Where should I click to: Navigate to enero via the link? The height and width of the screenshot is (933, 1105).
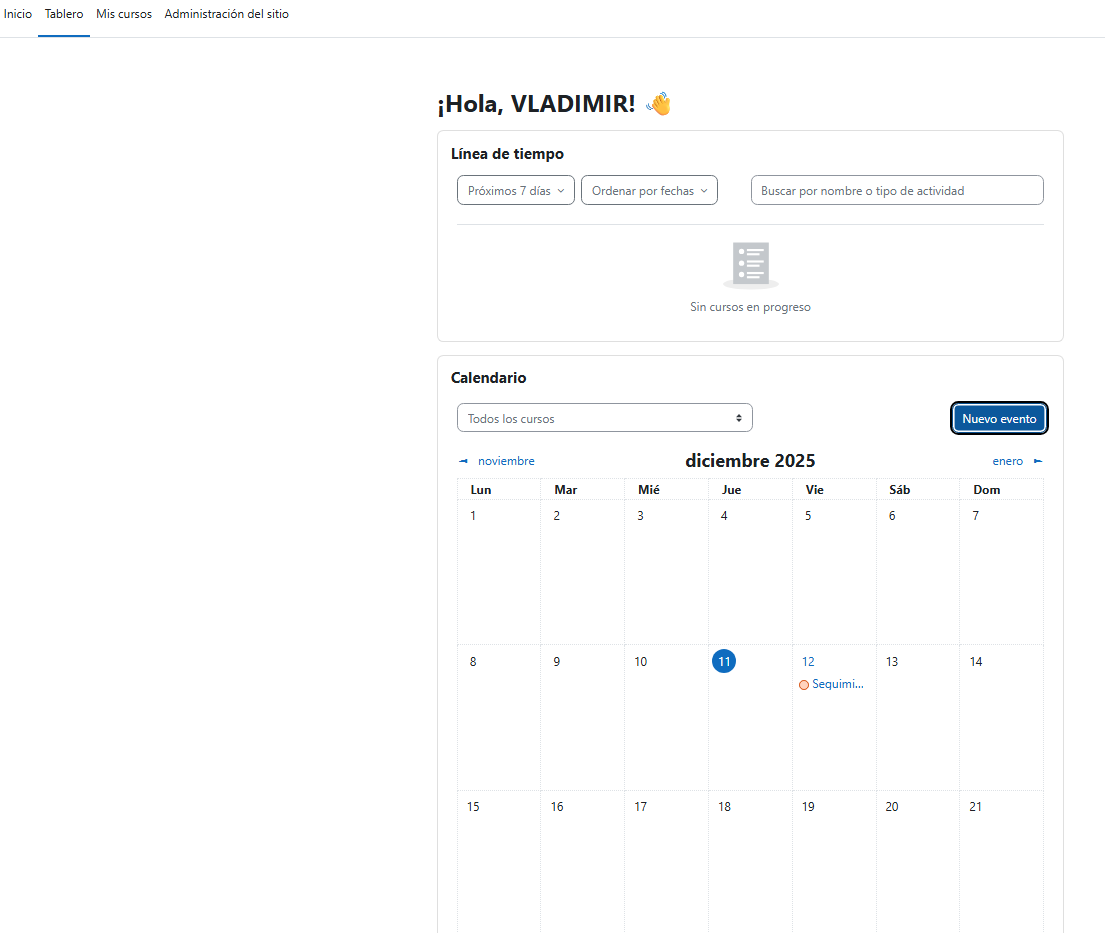point(1007,461)
